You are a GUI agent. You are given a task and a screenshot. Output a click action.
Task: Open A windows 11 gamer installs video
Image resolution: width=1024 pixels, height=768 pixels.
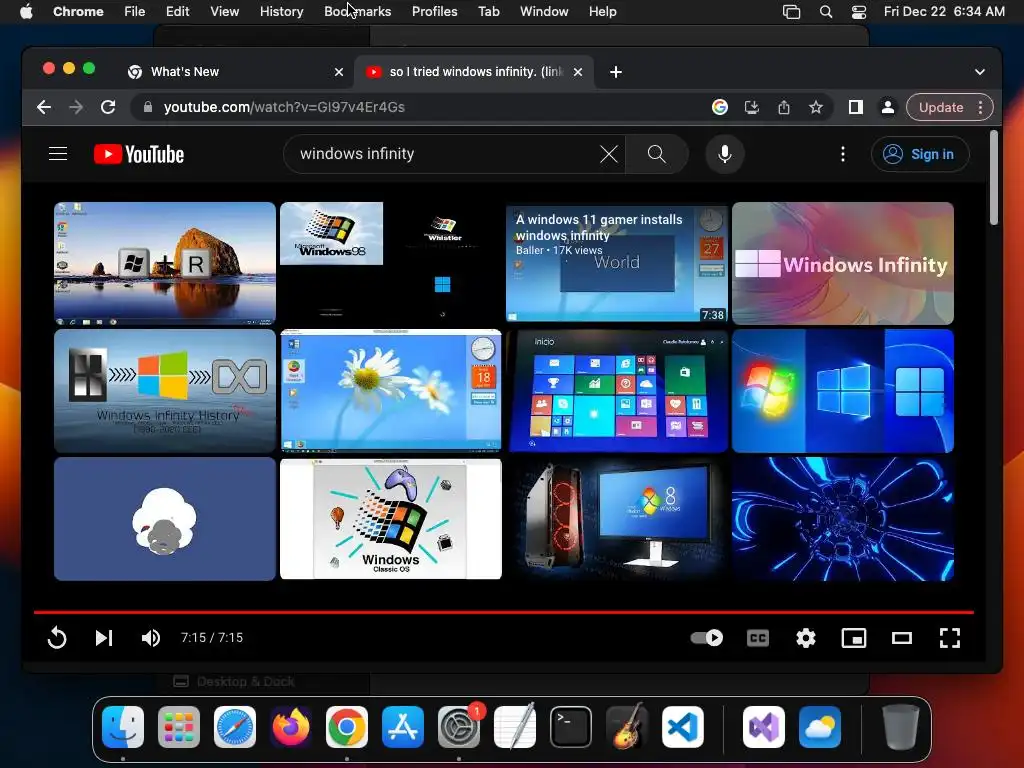click(x=616, y=263)
